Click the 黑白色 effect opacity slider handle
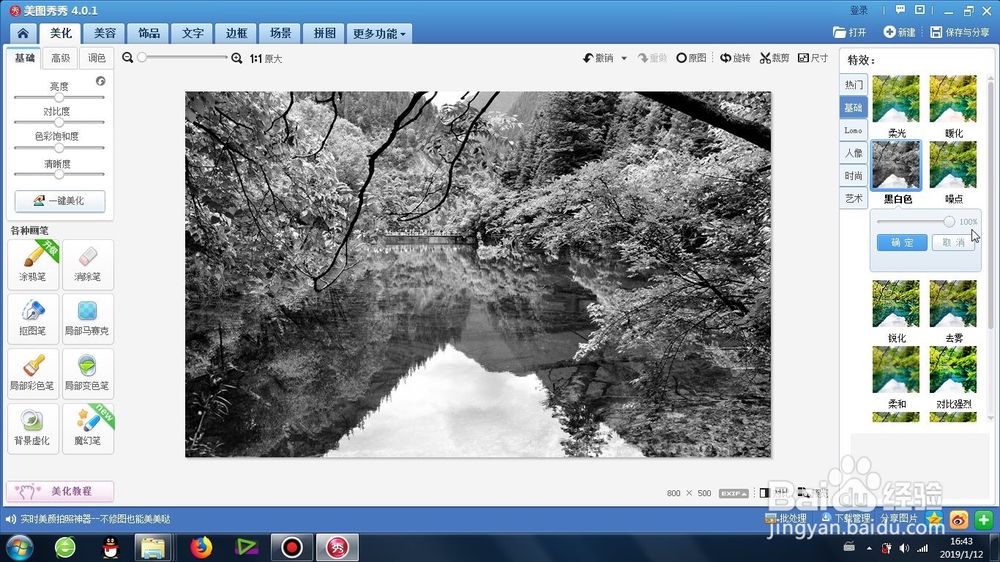Screen dimensions: 1000x562 tap(949, 221)
